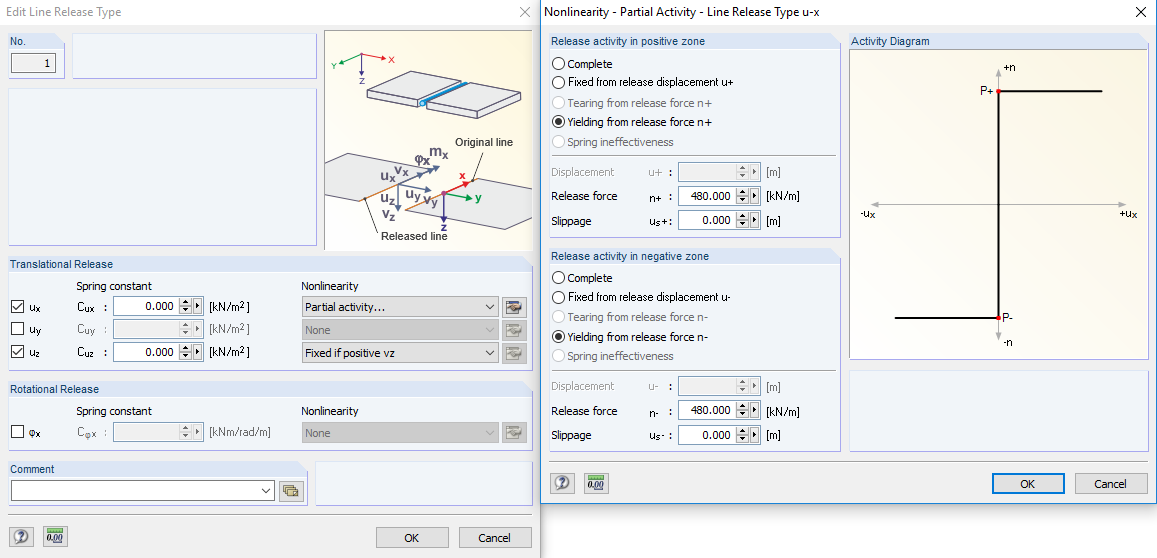Expand the uz Nonlinearity dropdown
The width and height of the screenshot is (1157, 558).
pyautogui.click(x=489, y=352)
